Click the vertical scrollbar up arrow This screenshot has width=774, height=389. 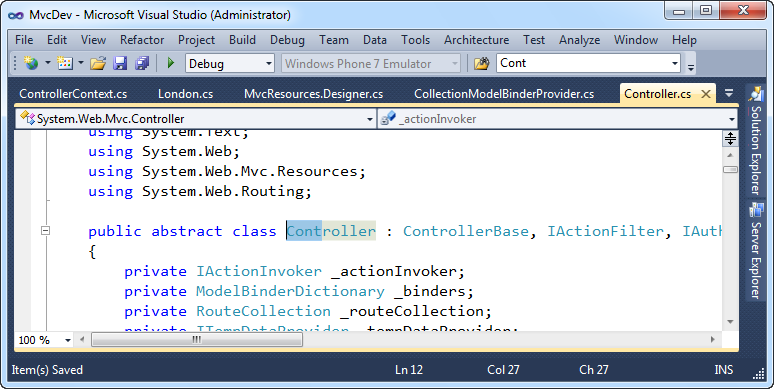(x=730, y=156)
